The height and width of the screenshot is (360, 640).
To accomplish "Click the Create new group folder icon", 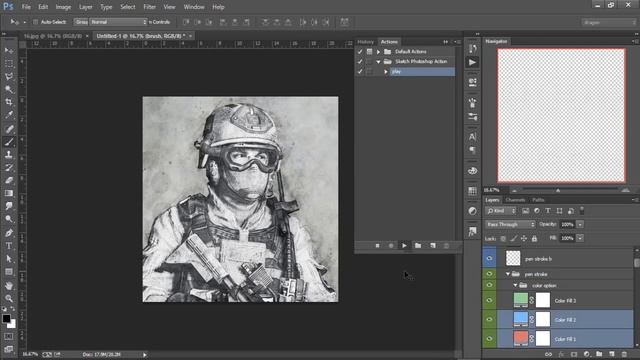I will 599,354.
